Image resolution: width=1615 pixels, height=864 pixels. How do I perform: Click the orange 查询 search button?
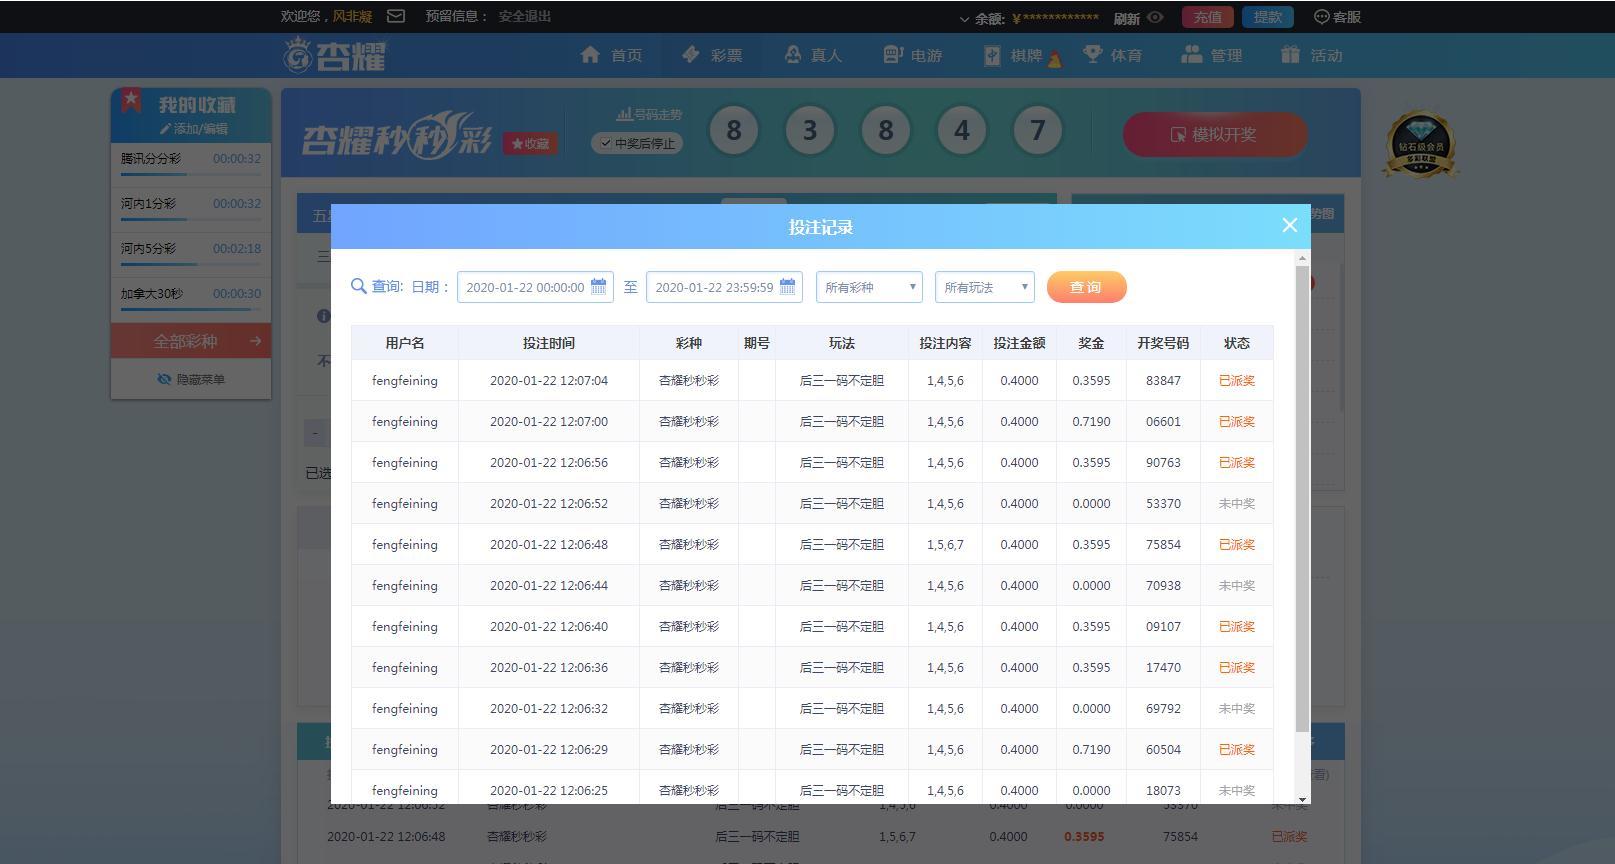[x=1086, y=287]
